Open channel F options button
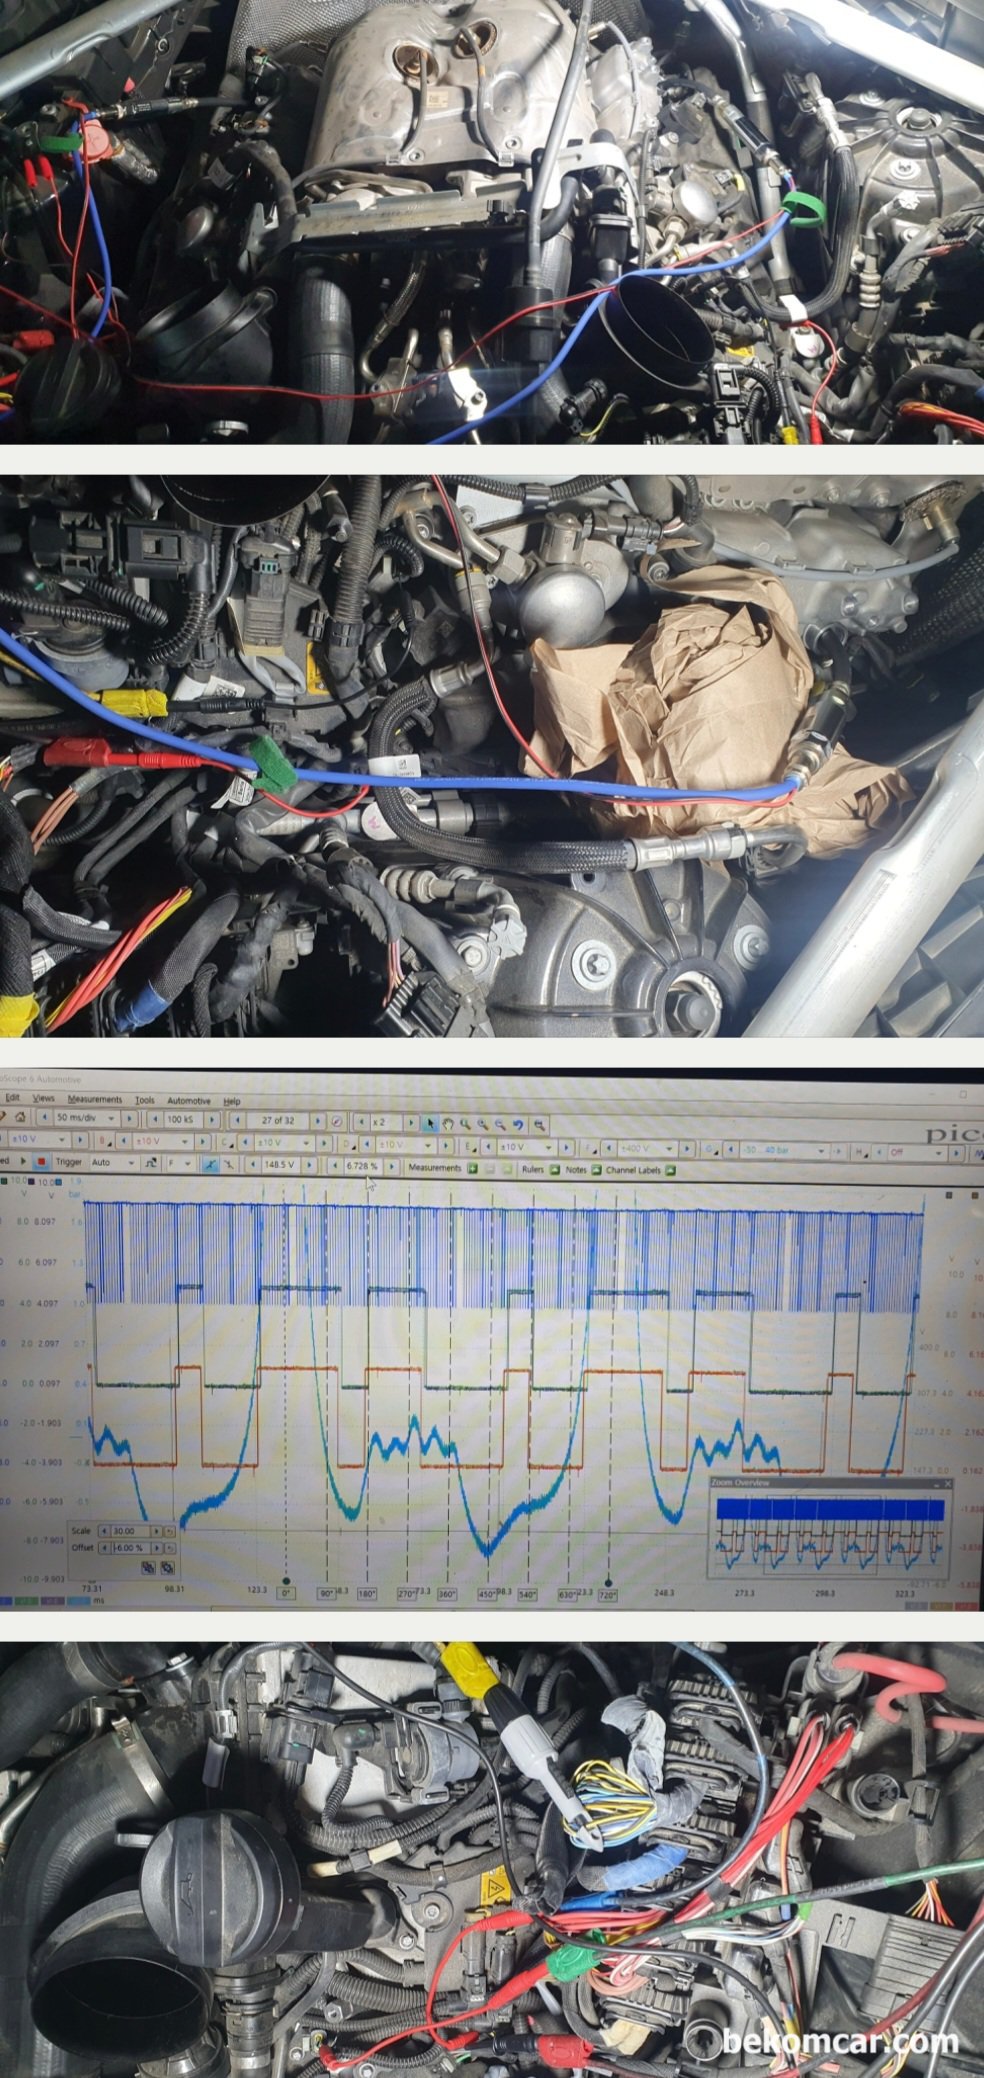Viewport: 984px width, 2078px height. tap(592, 1148)
